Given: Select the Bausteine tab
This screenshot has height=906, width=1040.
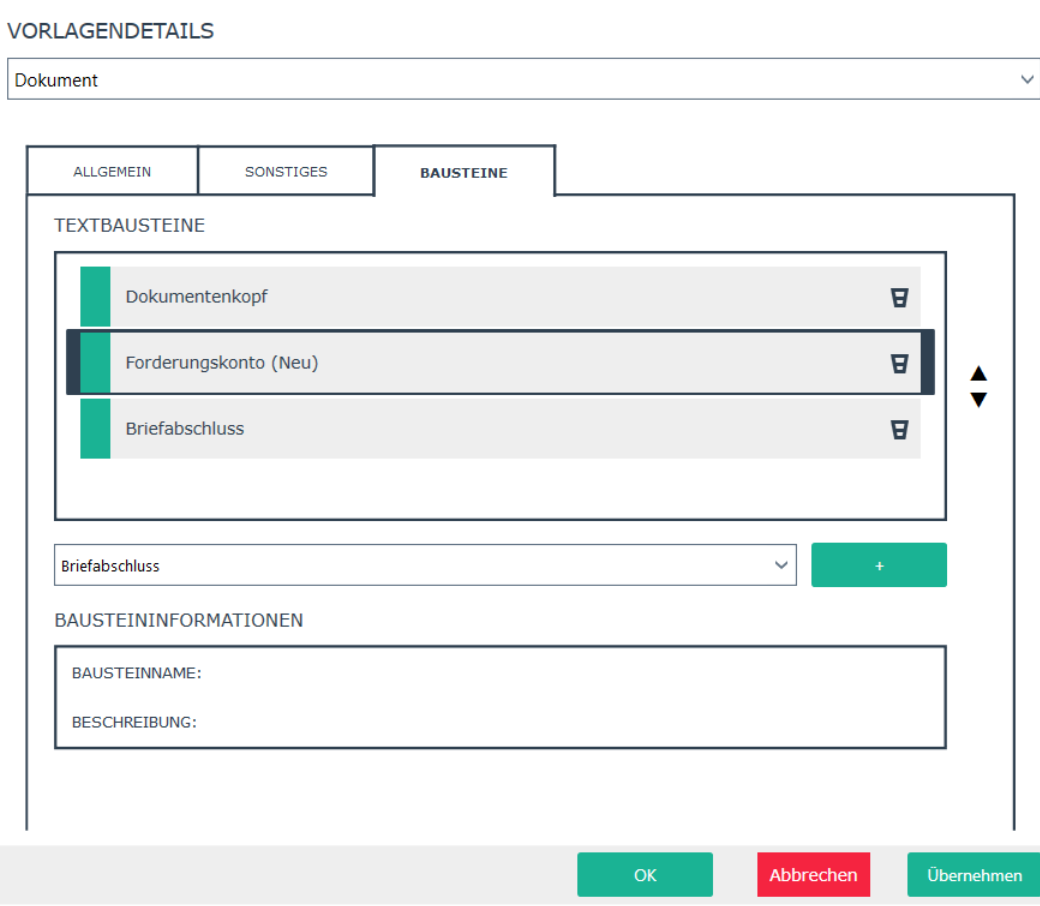Looking at the screenshot, I should [464, 172].
